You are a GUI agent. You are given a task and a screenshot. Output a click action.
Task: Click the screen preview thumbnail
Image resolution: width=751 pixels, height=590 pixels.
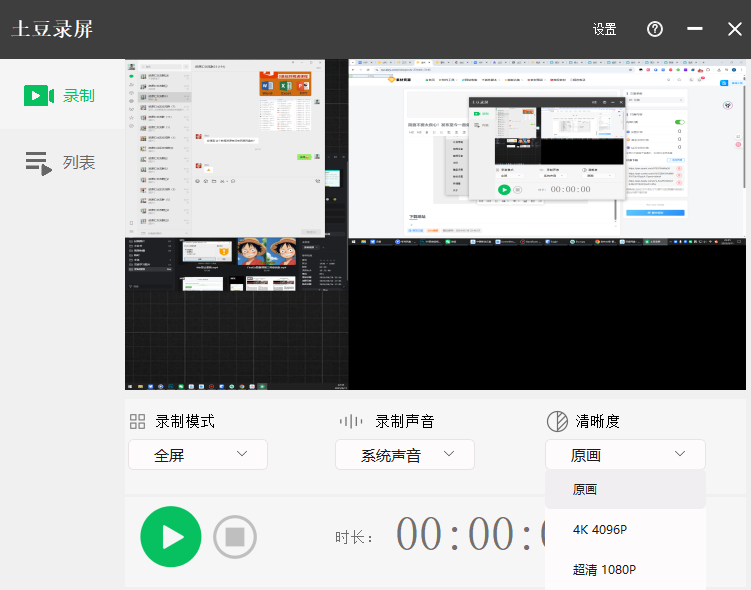click(x=435, y=224)
